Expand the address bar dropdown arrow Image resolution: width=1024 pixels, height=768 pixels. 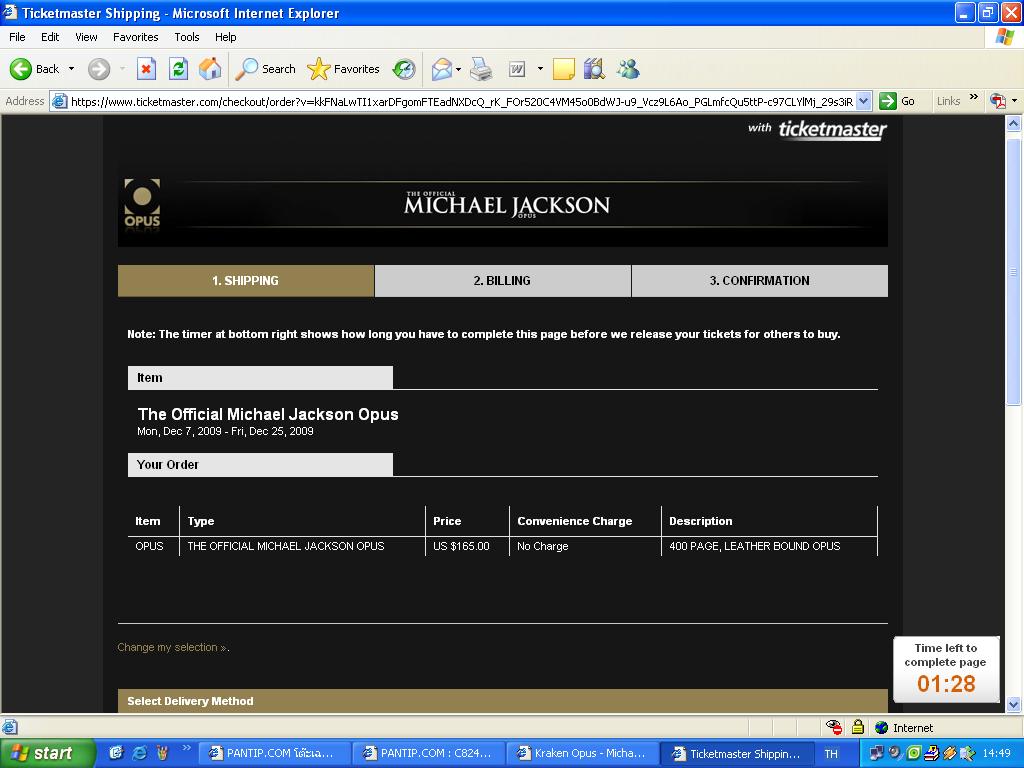click(863, 101)
